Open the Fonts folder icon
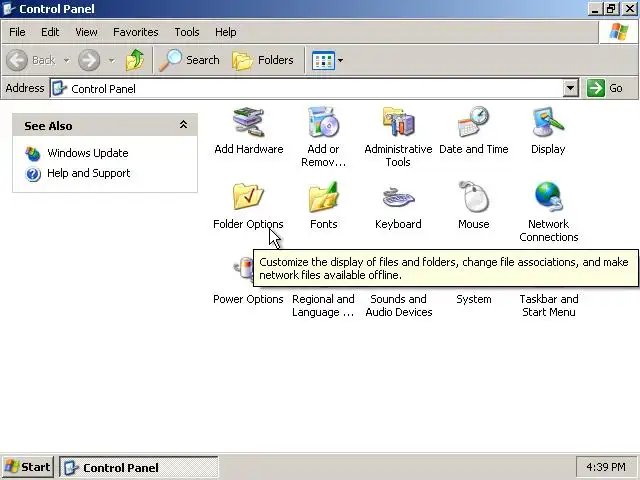The image size is (640, 480). [x=323, y=197]
